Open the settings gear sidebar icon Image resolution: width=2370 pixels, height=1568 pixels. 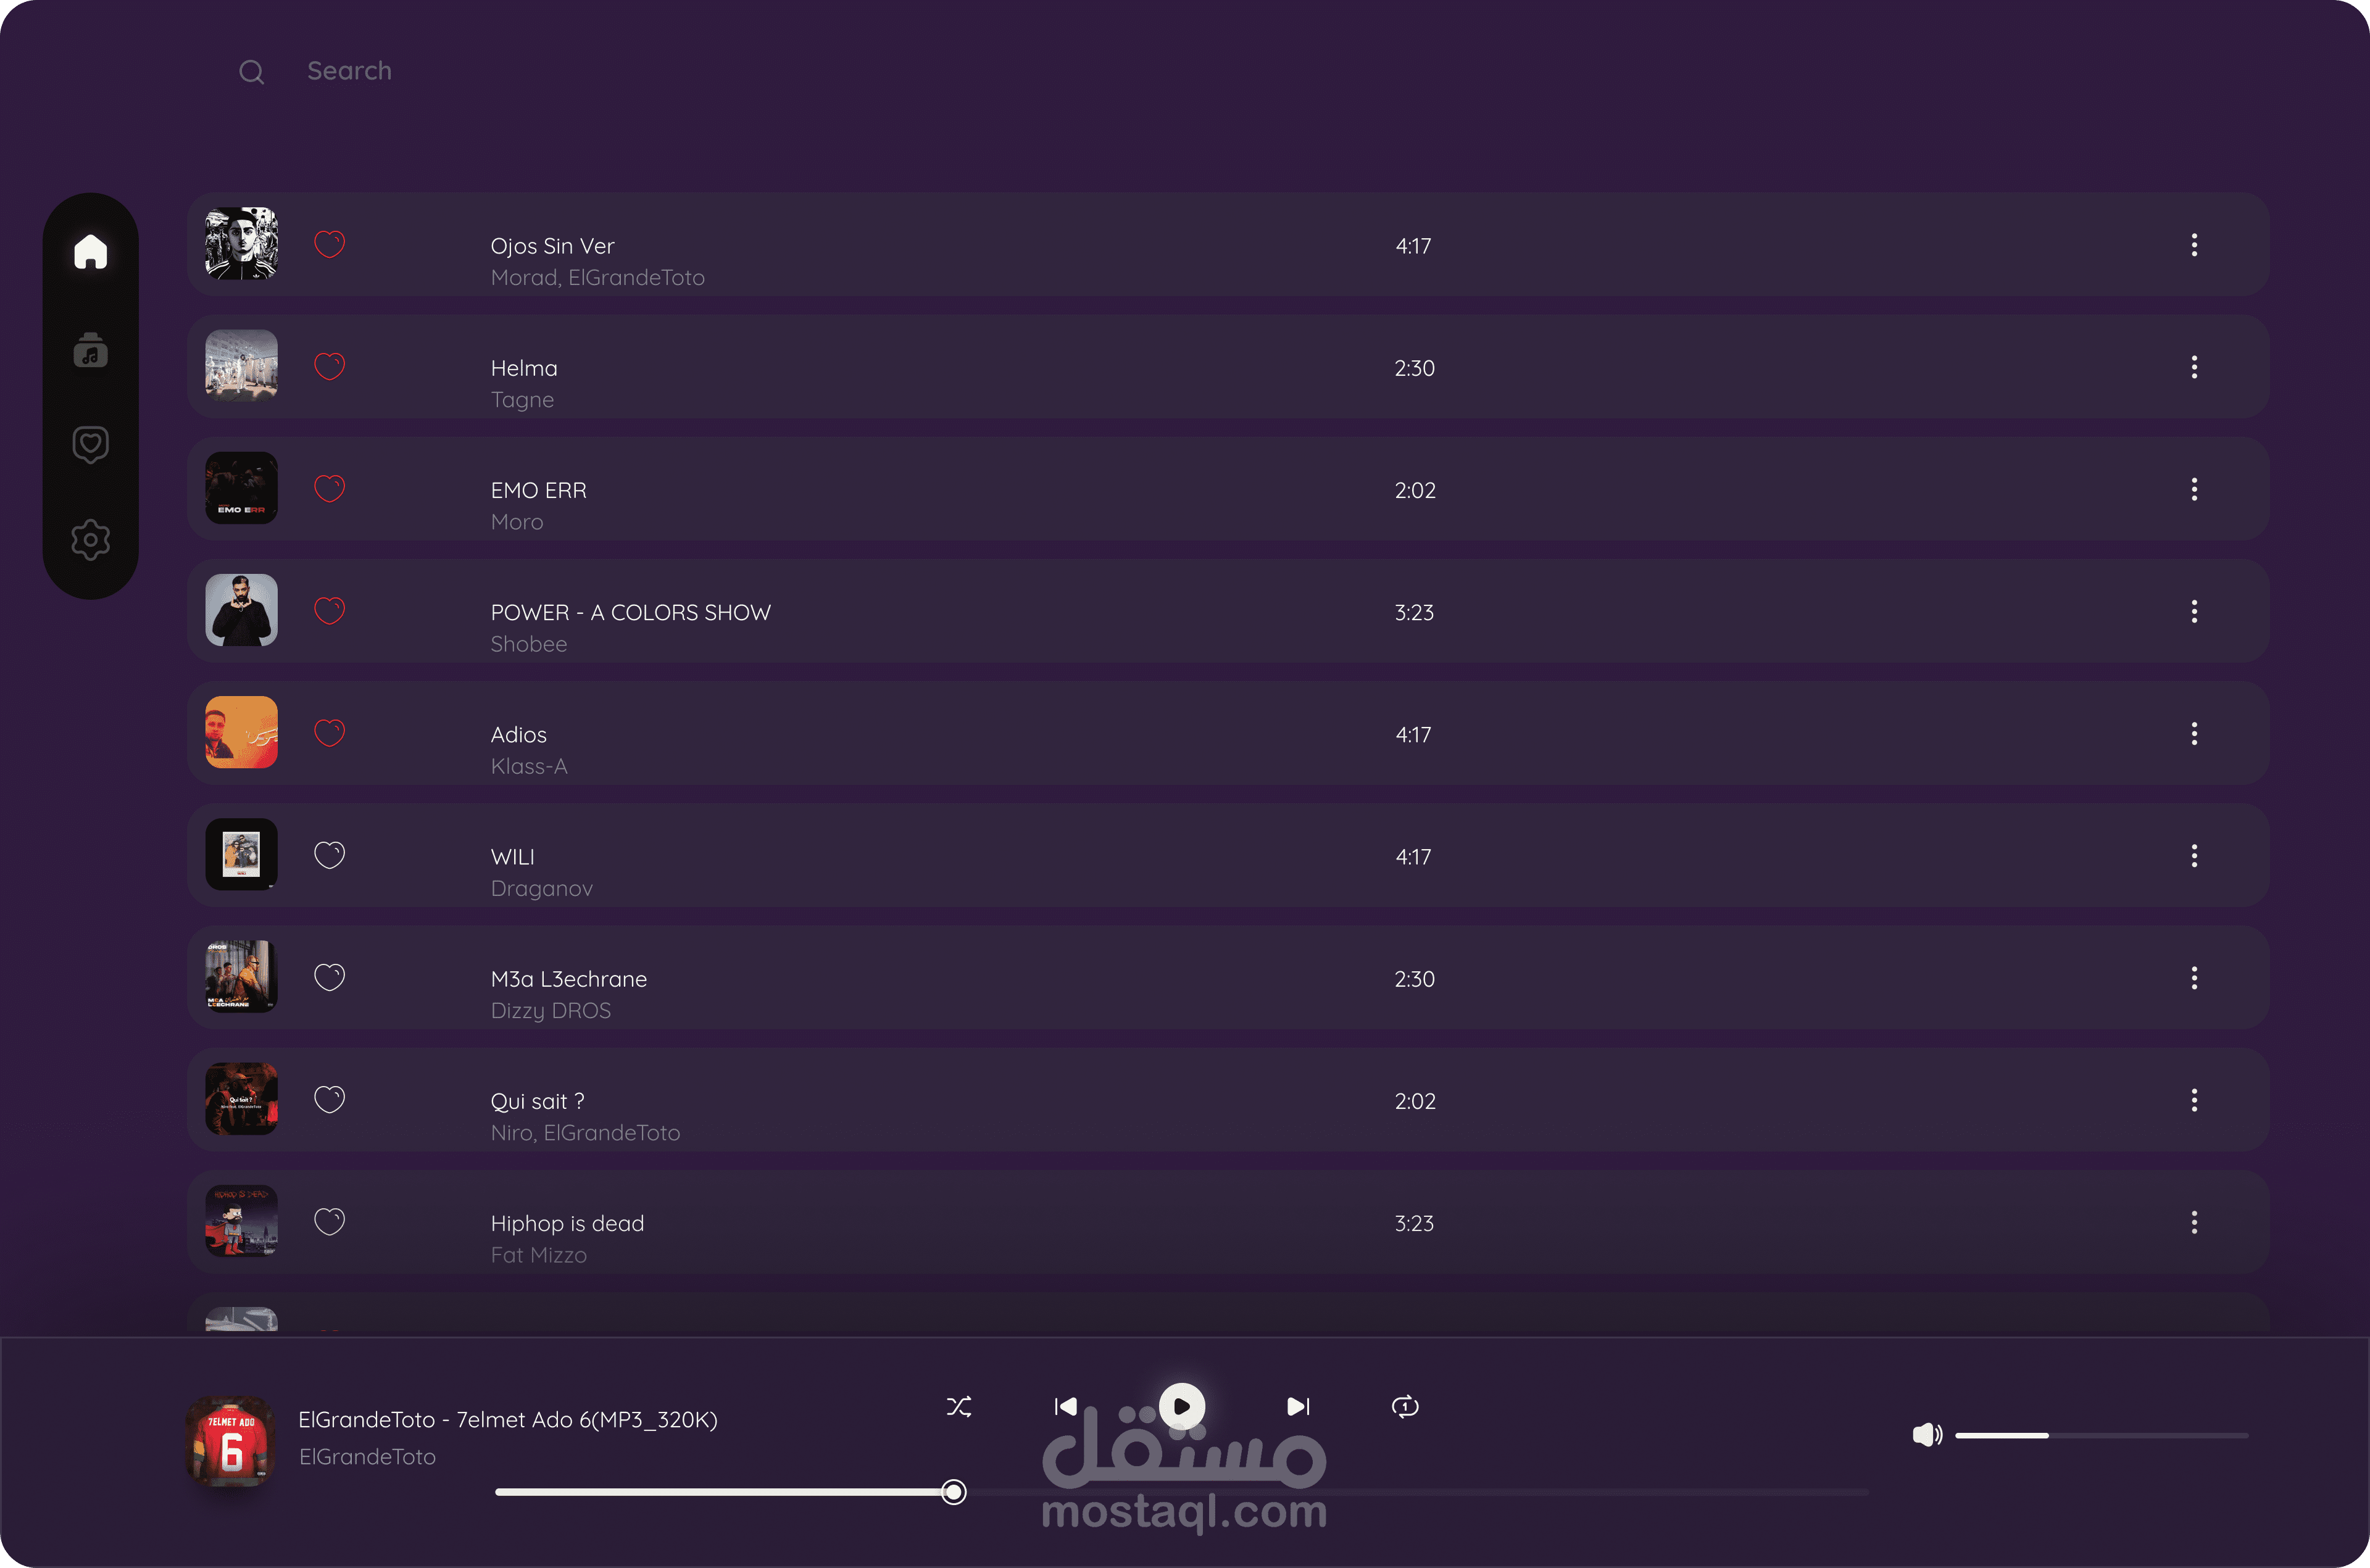tap(90, 540)
